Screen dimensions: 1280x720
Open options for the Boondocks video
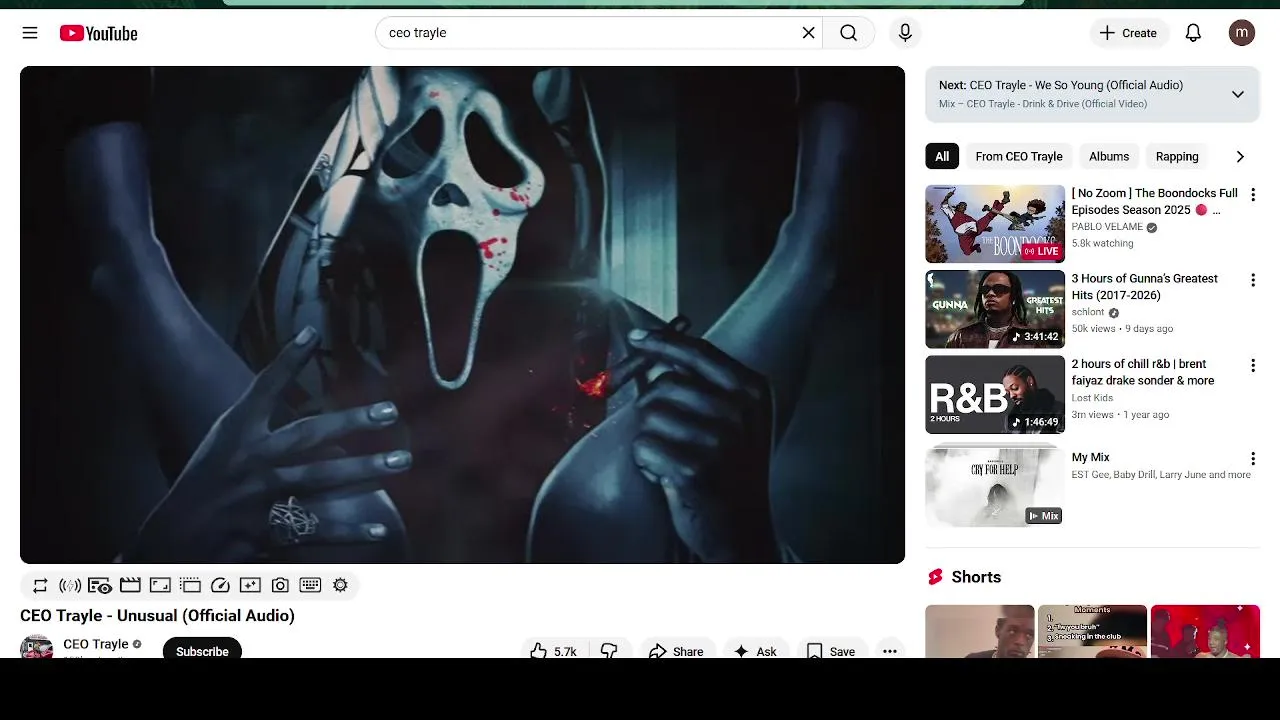click(x=1252, y=195)
